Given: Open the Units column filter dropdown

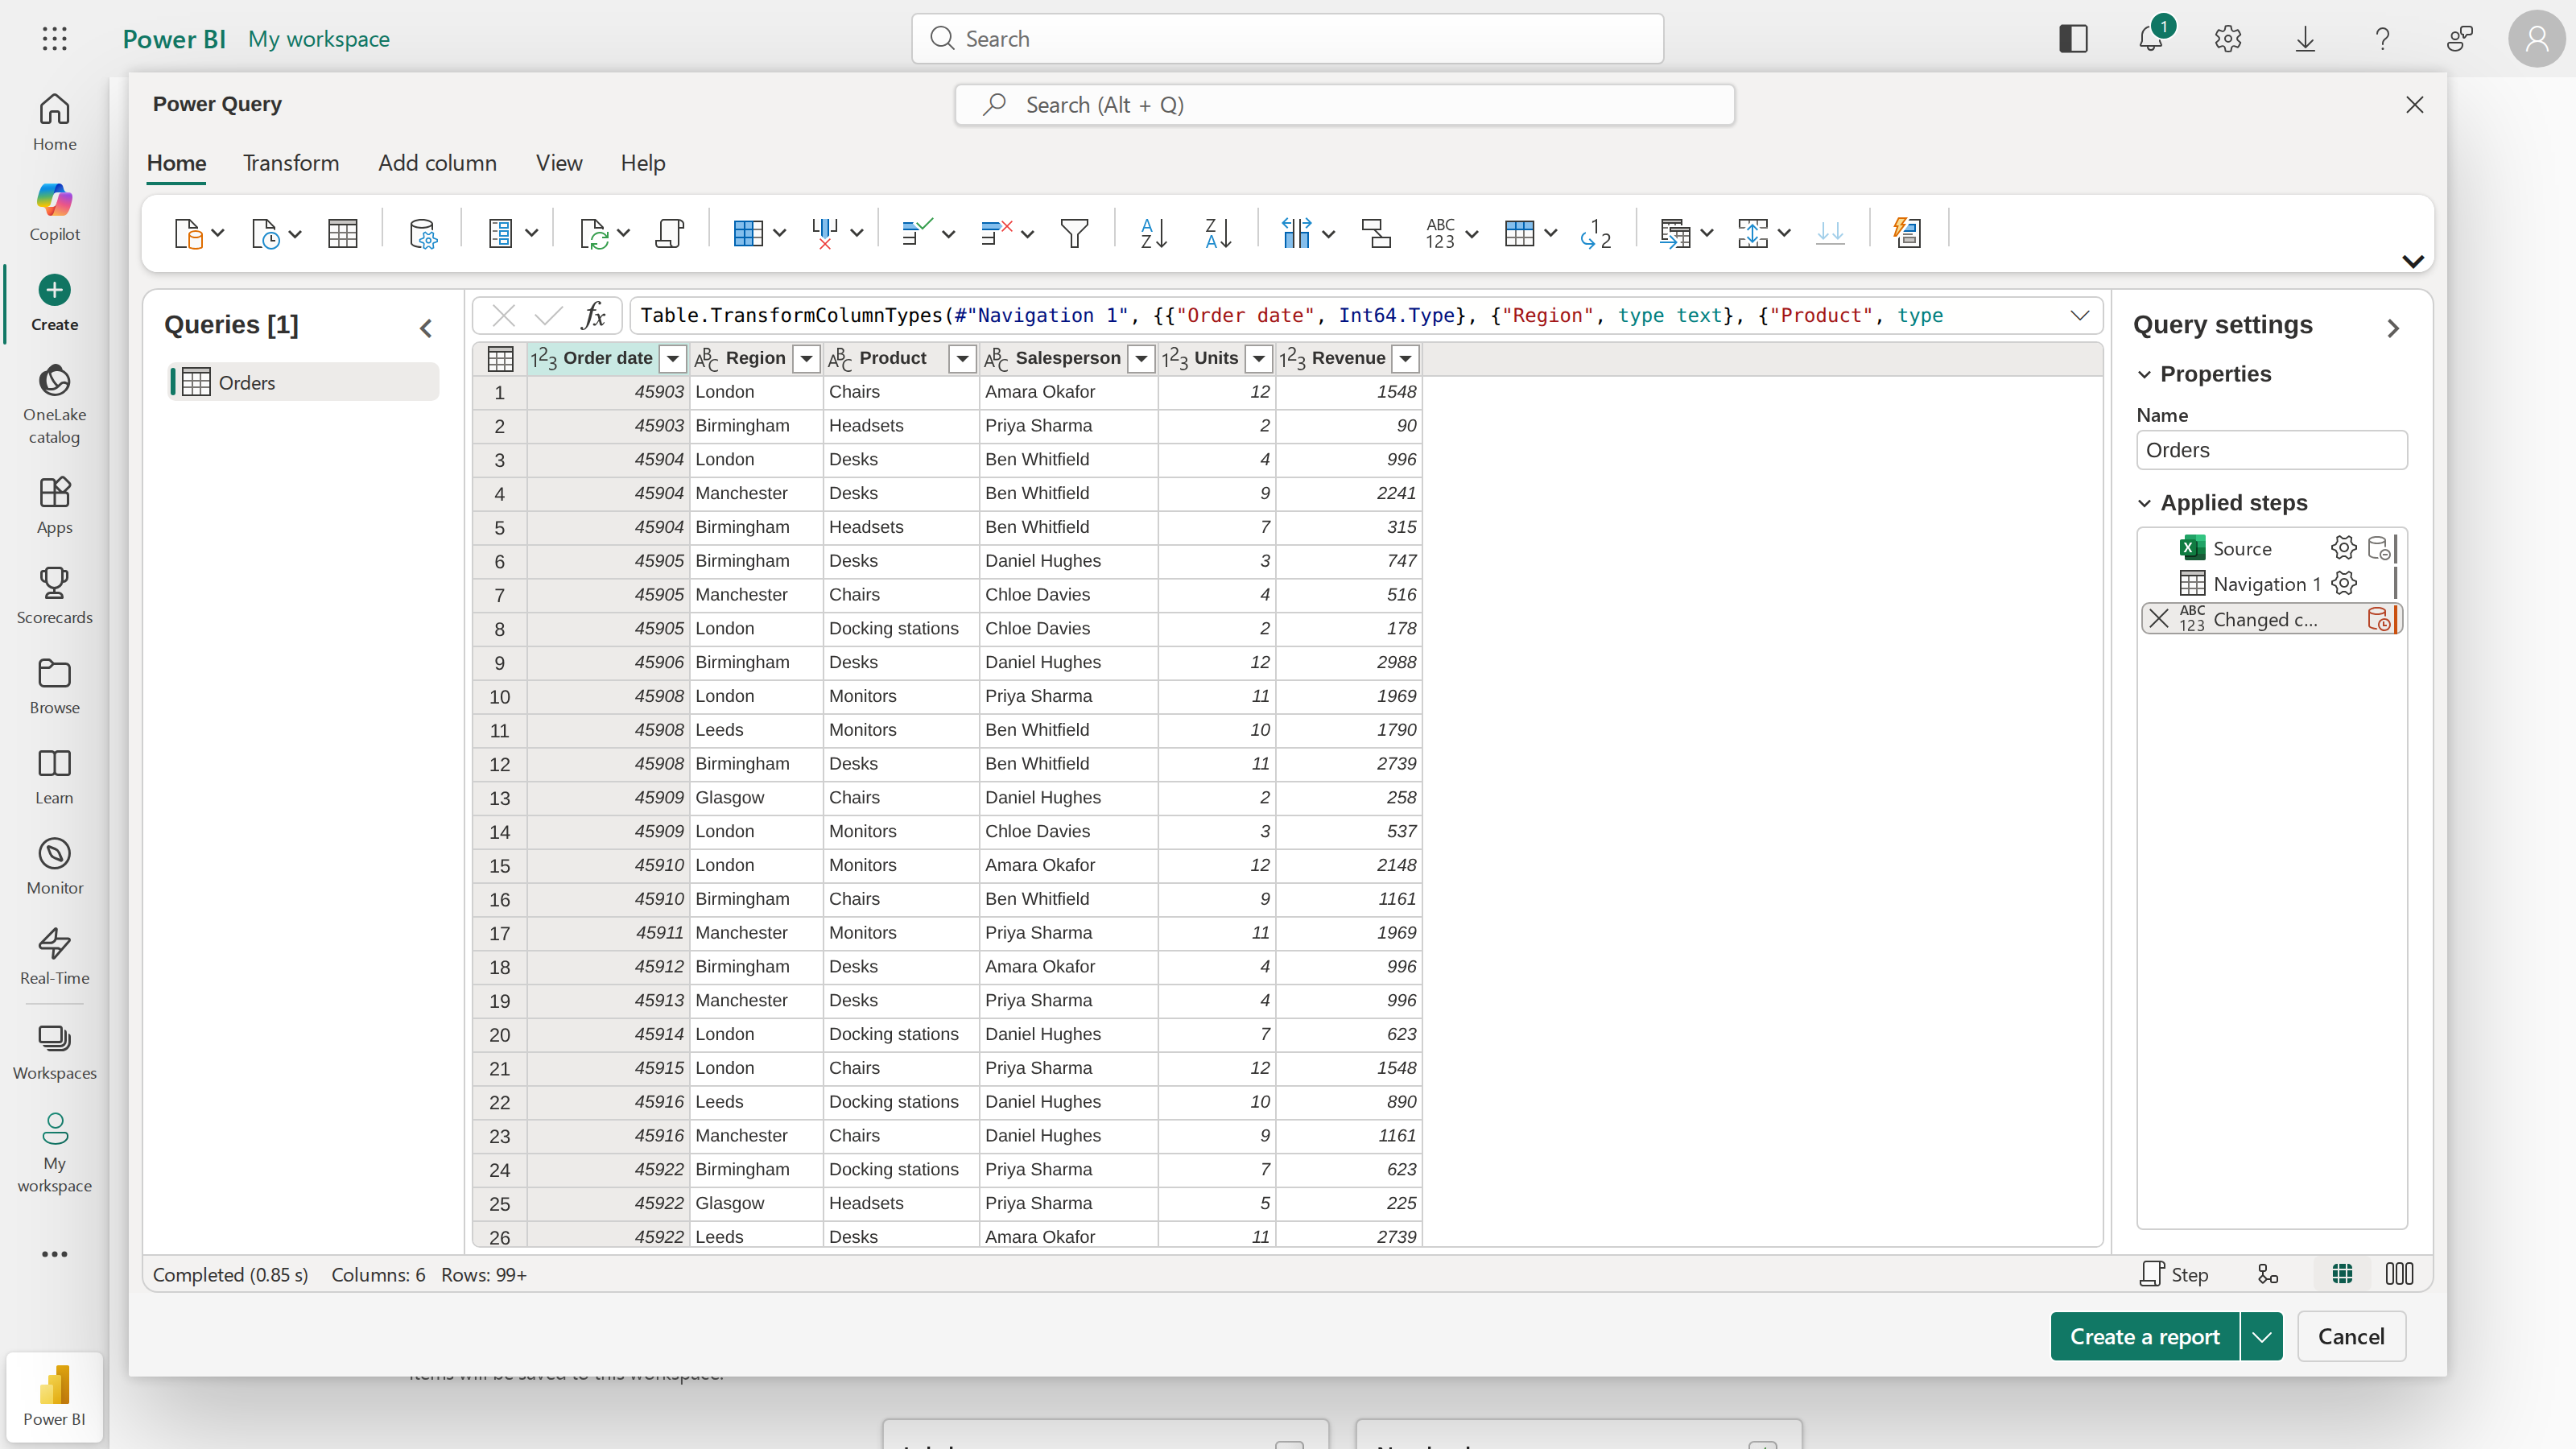Looking at the screenshot, I should pos(1259,359).
